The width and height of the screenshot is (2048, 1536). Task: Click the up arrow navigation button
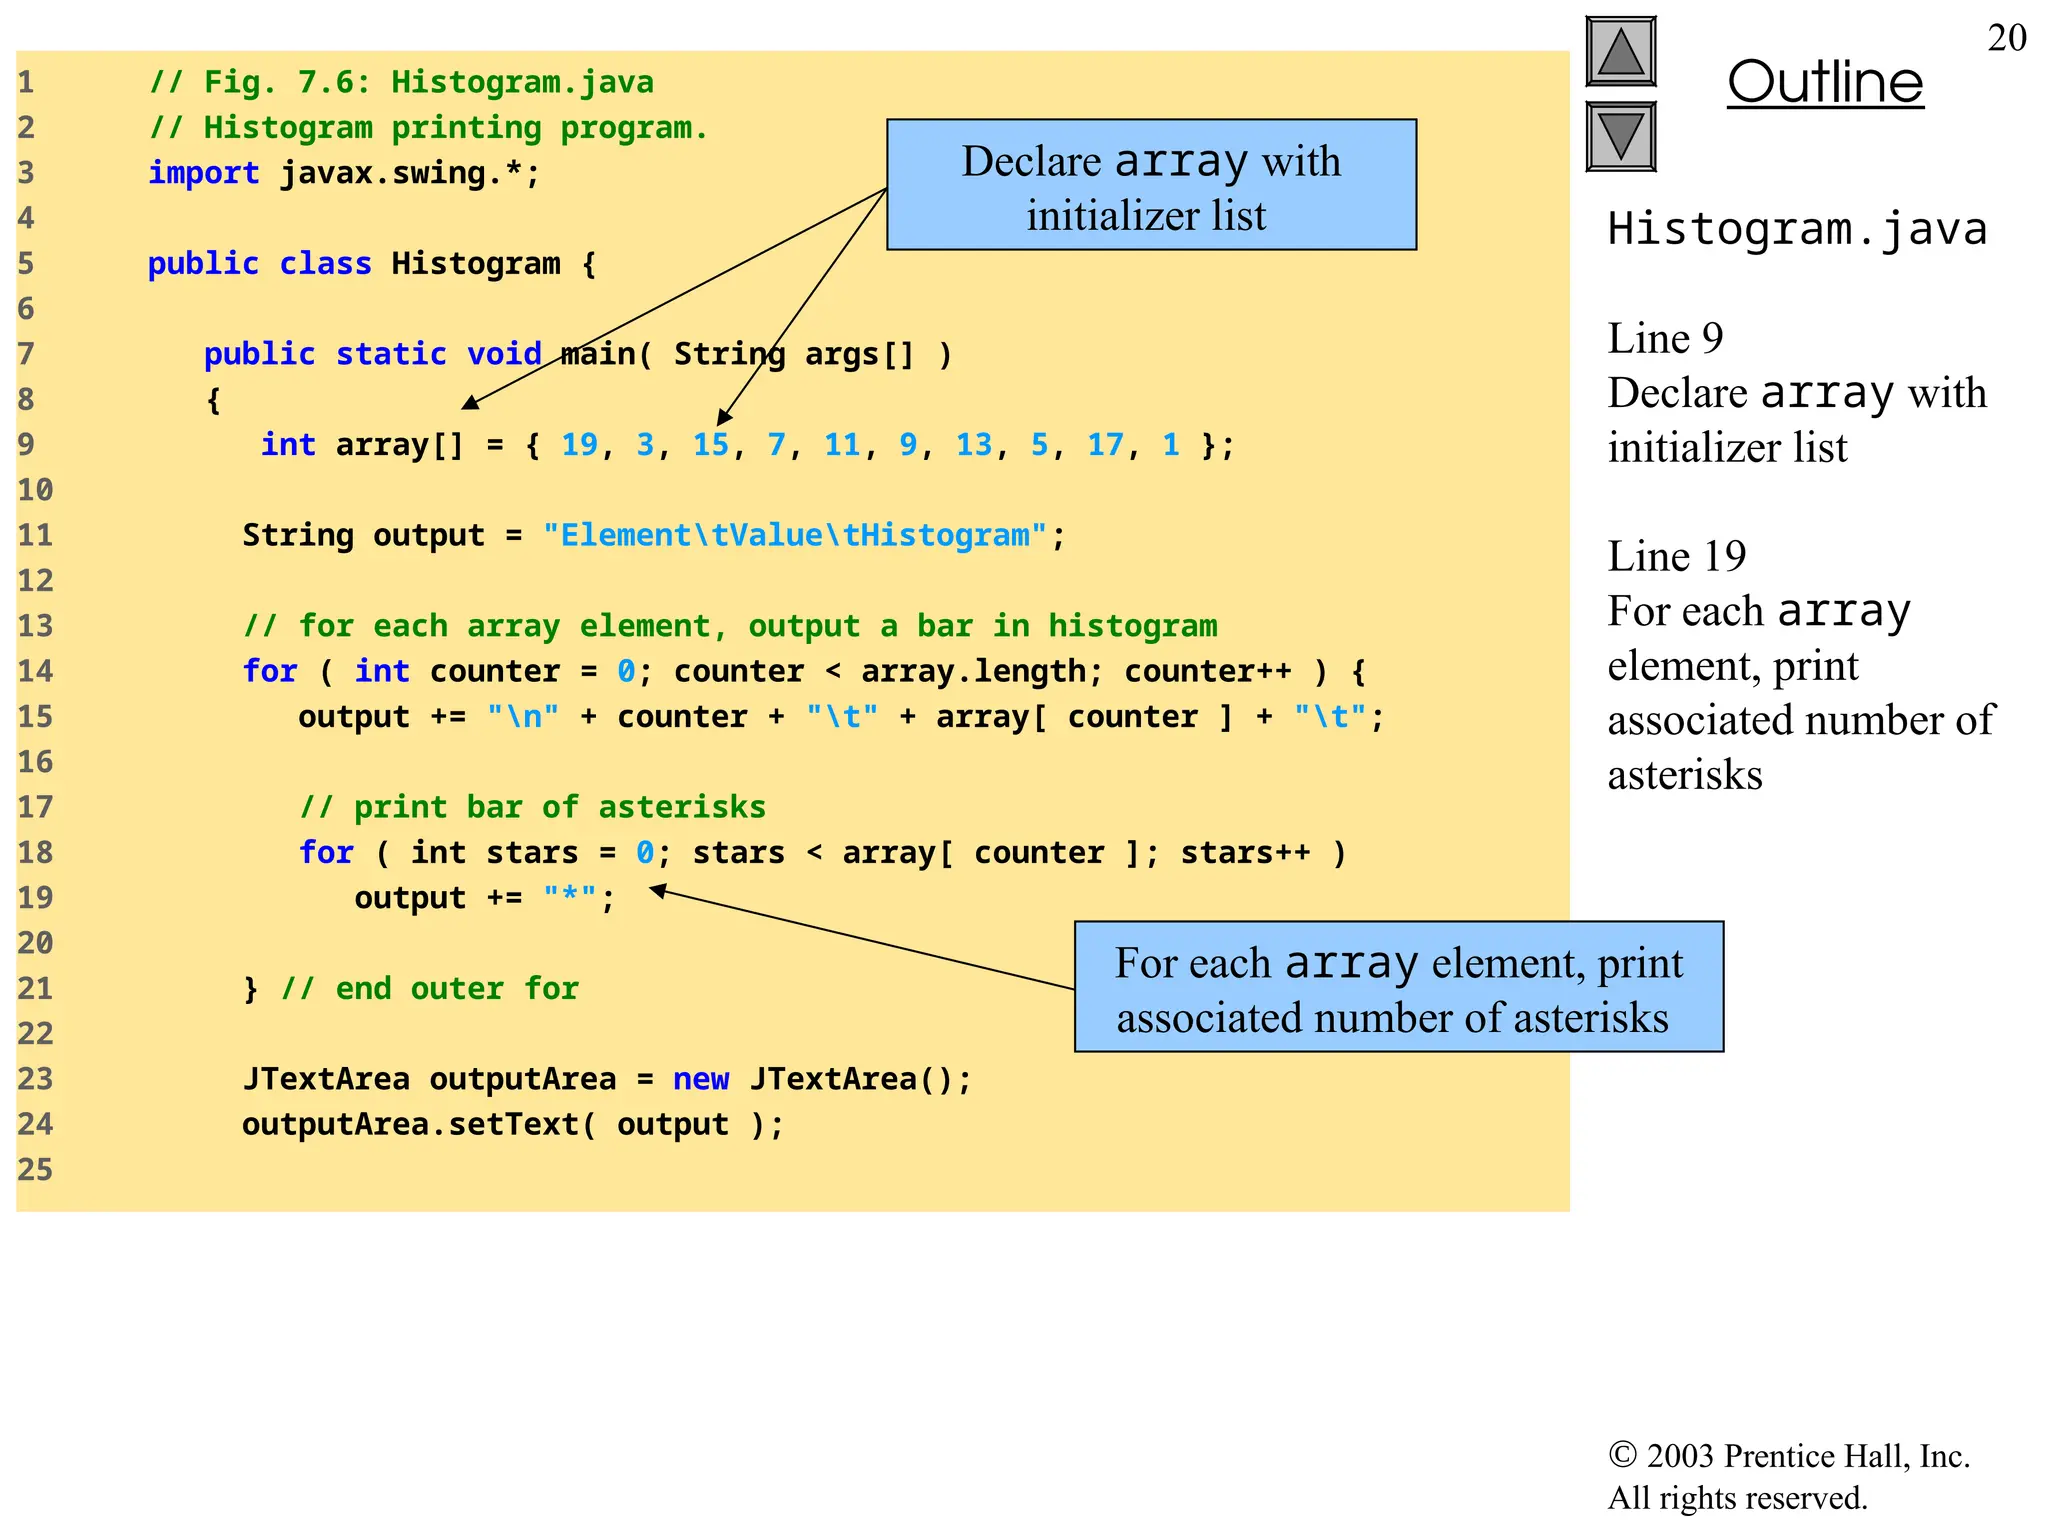click(x=1620, y=52)
